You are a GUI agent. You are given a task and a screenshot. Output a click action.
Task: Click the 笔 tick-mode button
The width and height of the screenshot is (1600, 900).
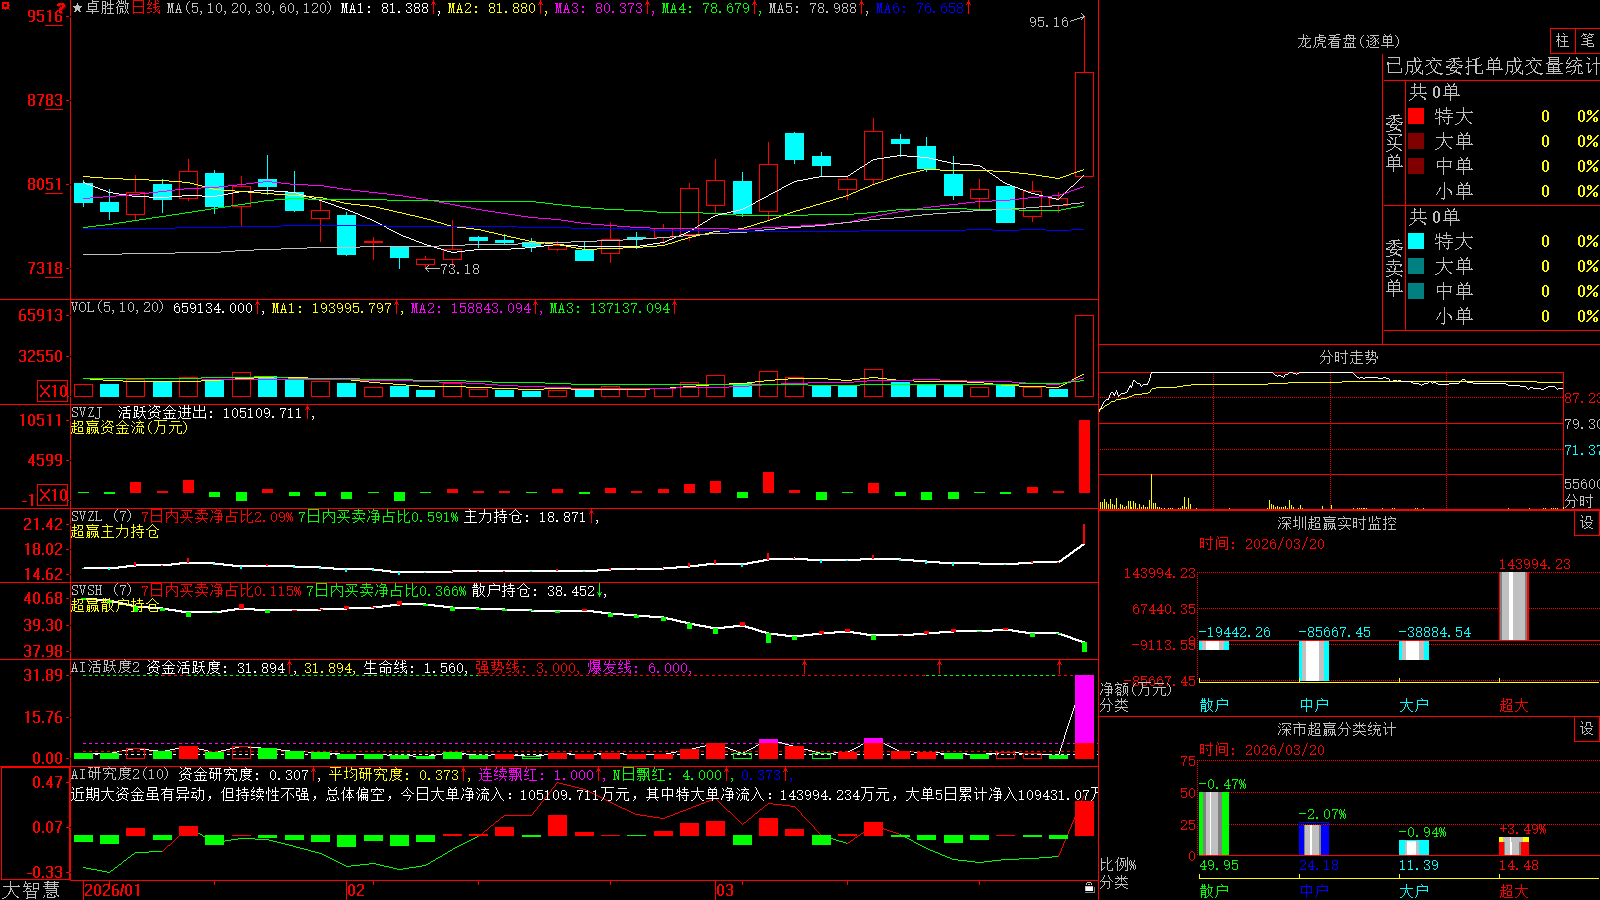1588,41
